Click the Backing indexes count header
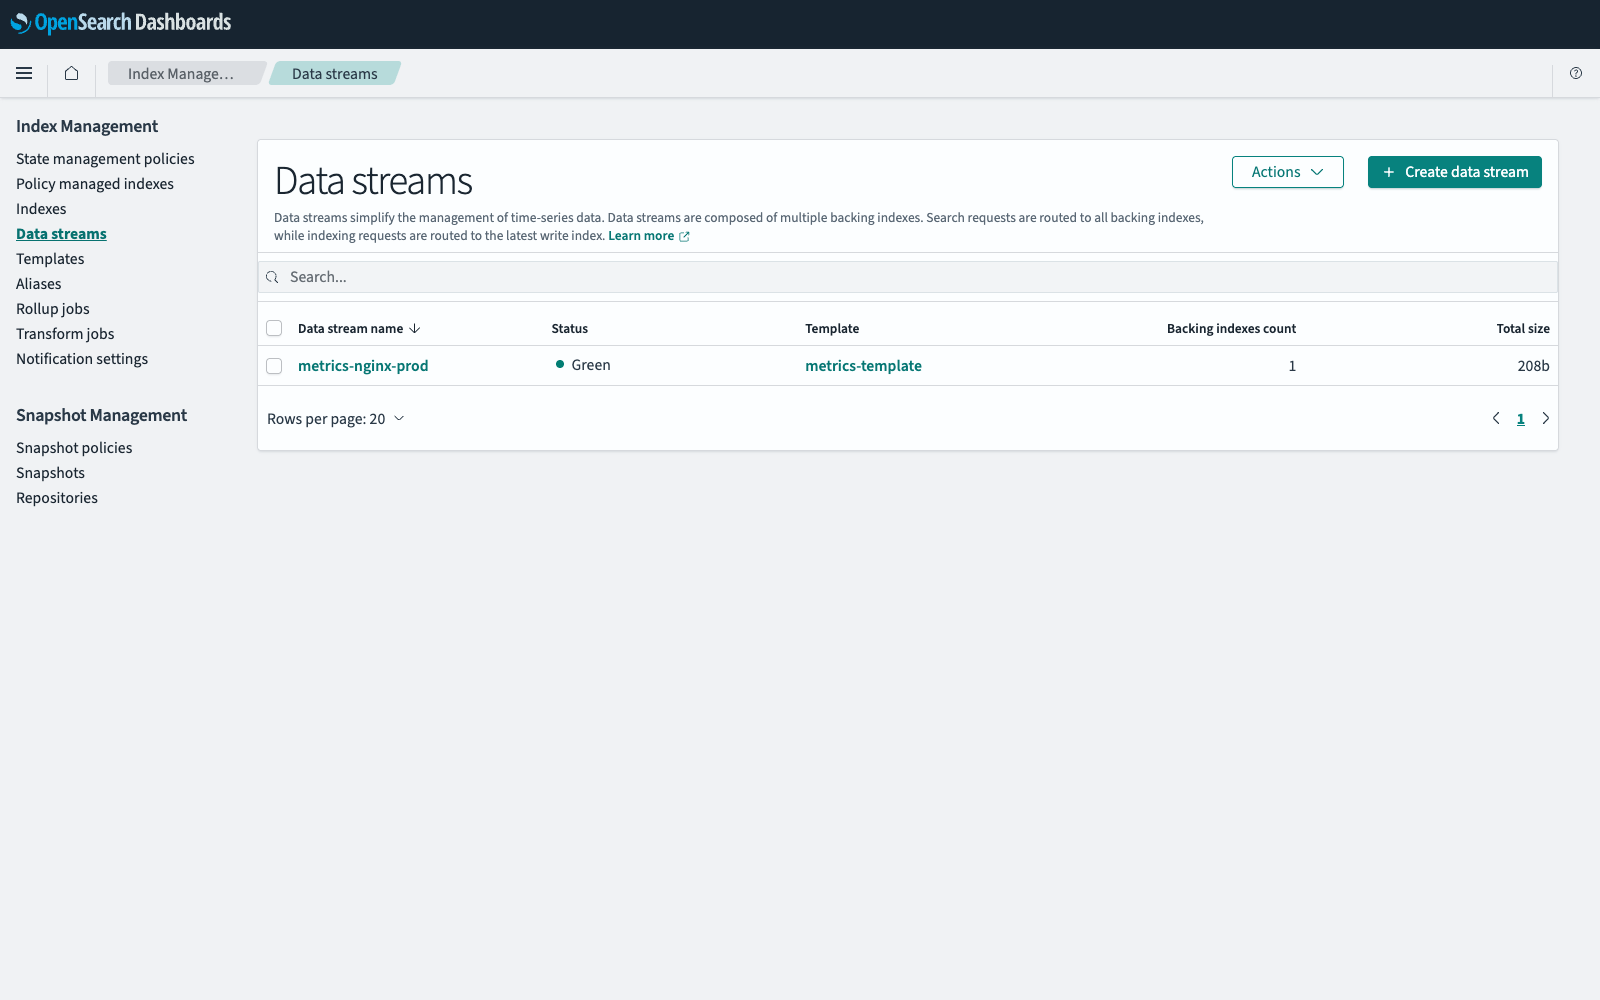 pos(1231,328)
